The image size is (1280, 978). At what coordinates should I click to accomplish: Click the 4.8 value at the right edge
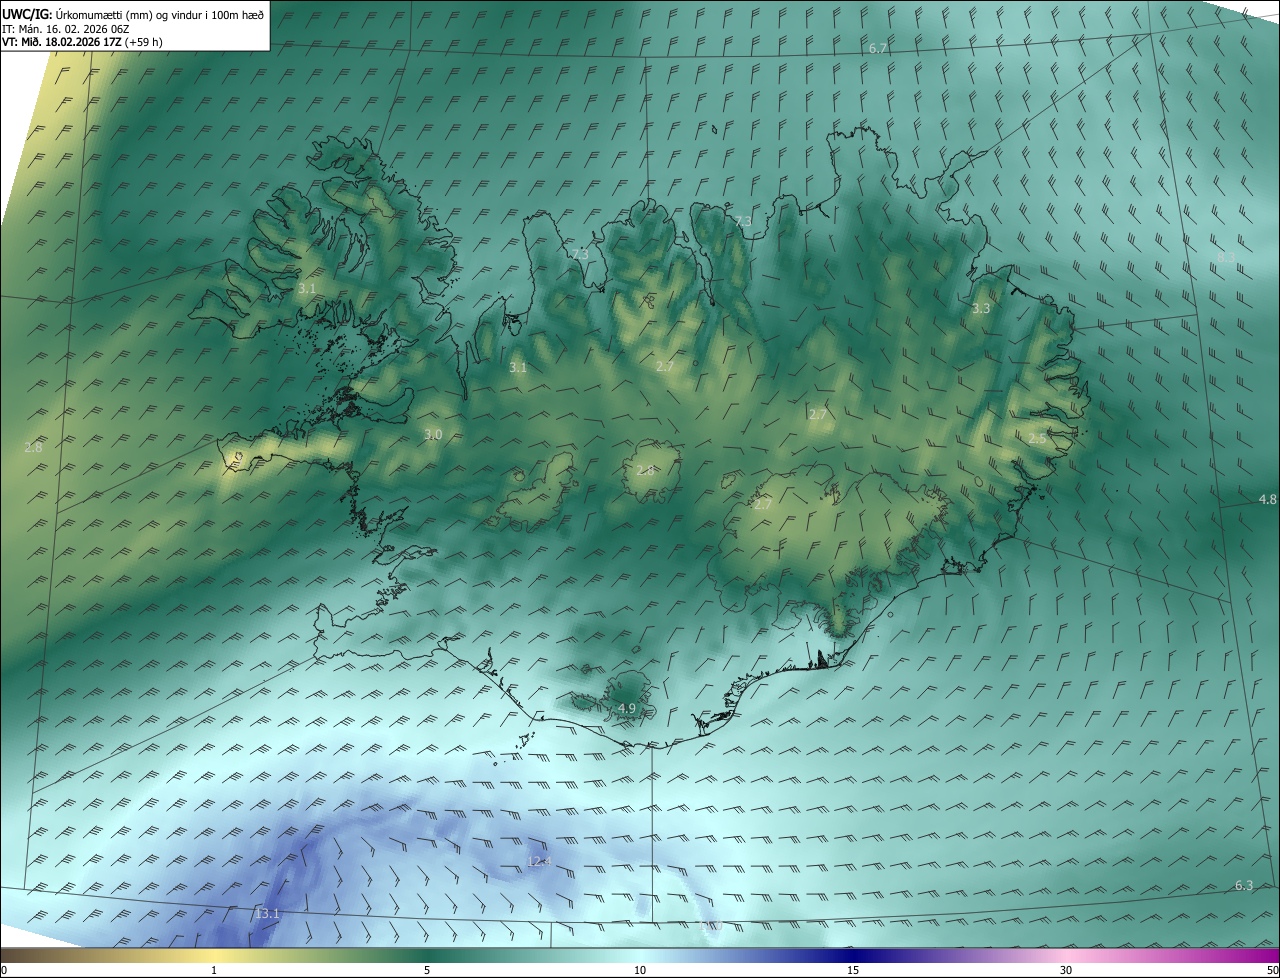click(x=1267, y=499)
